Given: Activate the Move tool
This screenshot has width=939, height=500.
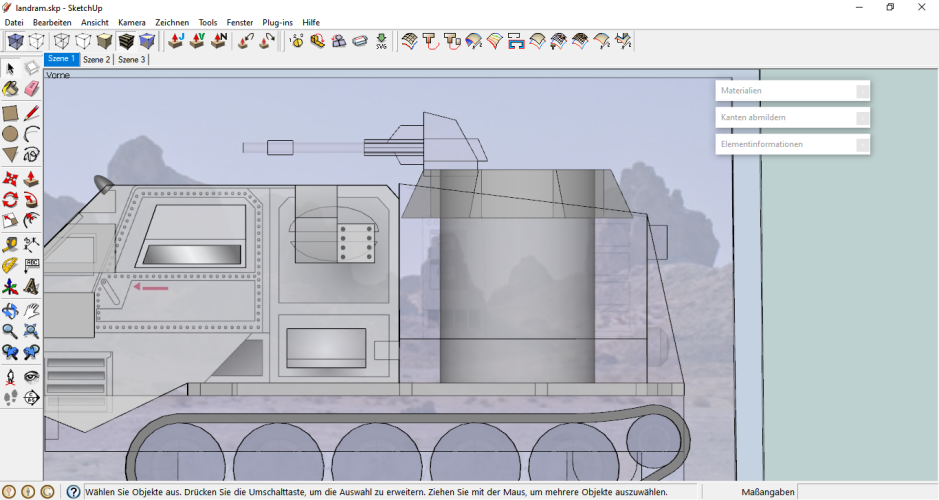Looking at the screenshot, I should (x=10, y=178).
